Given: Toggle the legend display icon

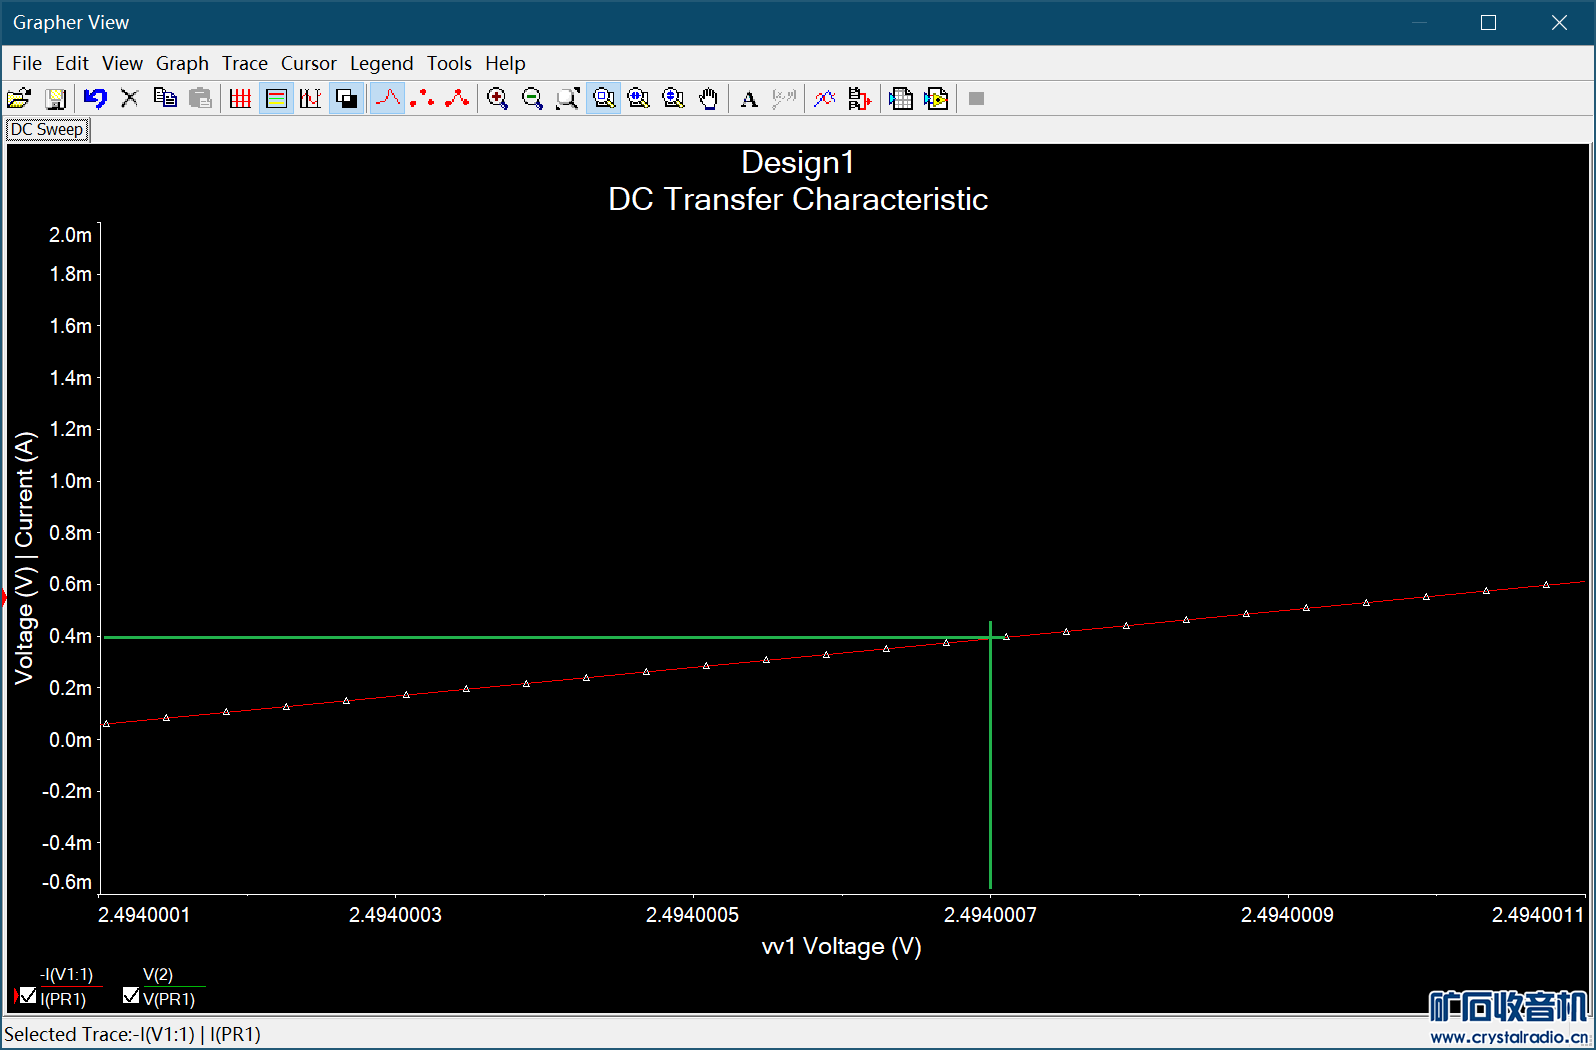Looking at the screenshot, I should tap(276, 98).
